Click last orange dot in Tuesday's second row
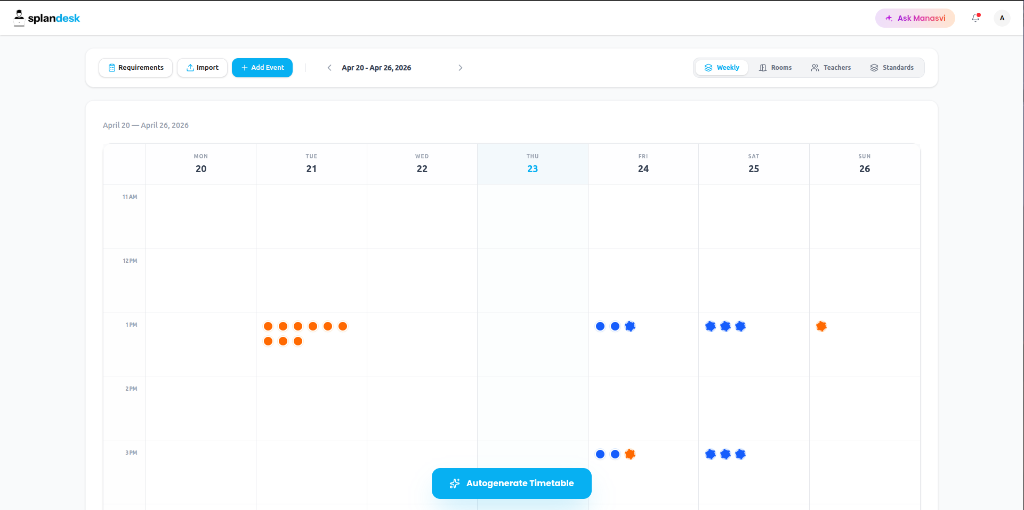 (x=298, y=341)
